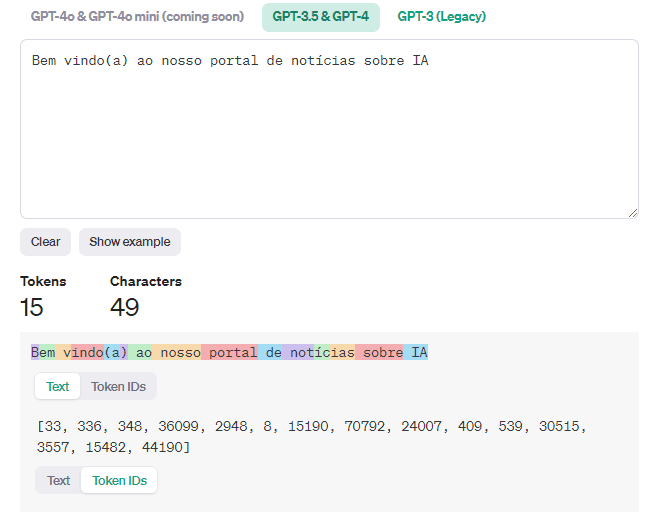648x524 pixels.
Task: Click the highlighted "nosso" token
Action: pos(180,353)
